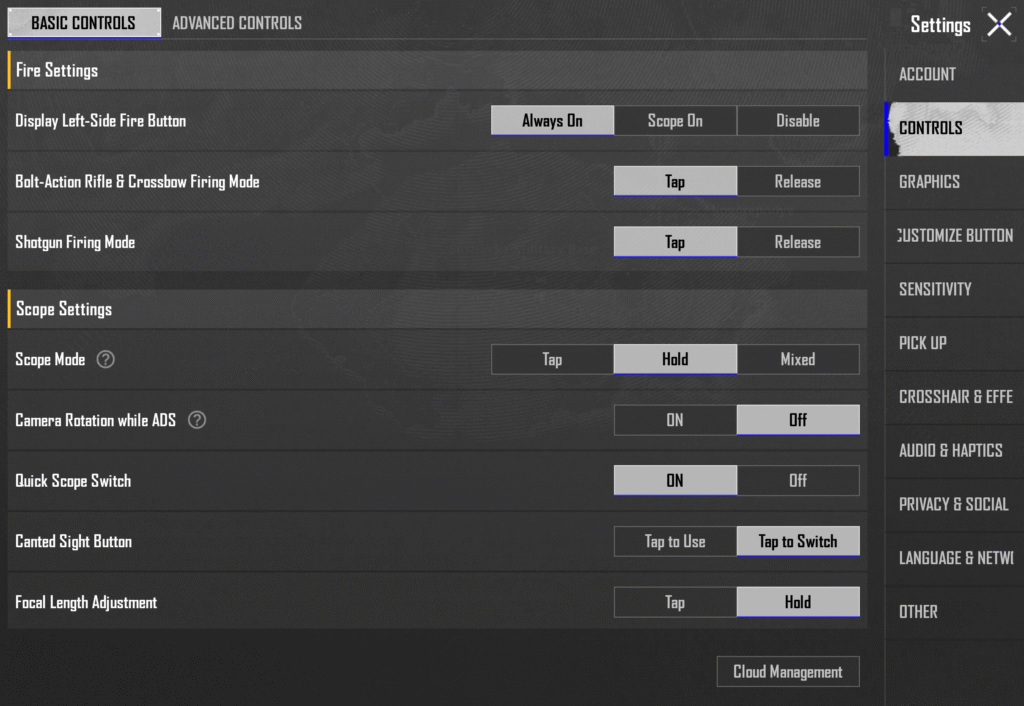This screenshot has height=706, width=1024.
Task: Switch to the Advanced Controls tab
Action: pos(237,23)
